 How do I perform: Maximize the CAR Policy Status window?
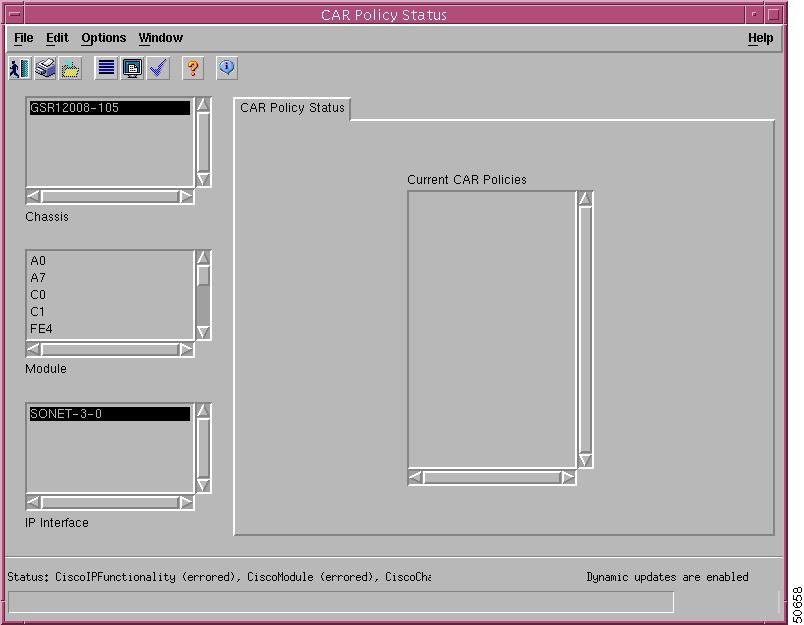774,14
